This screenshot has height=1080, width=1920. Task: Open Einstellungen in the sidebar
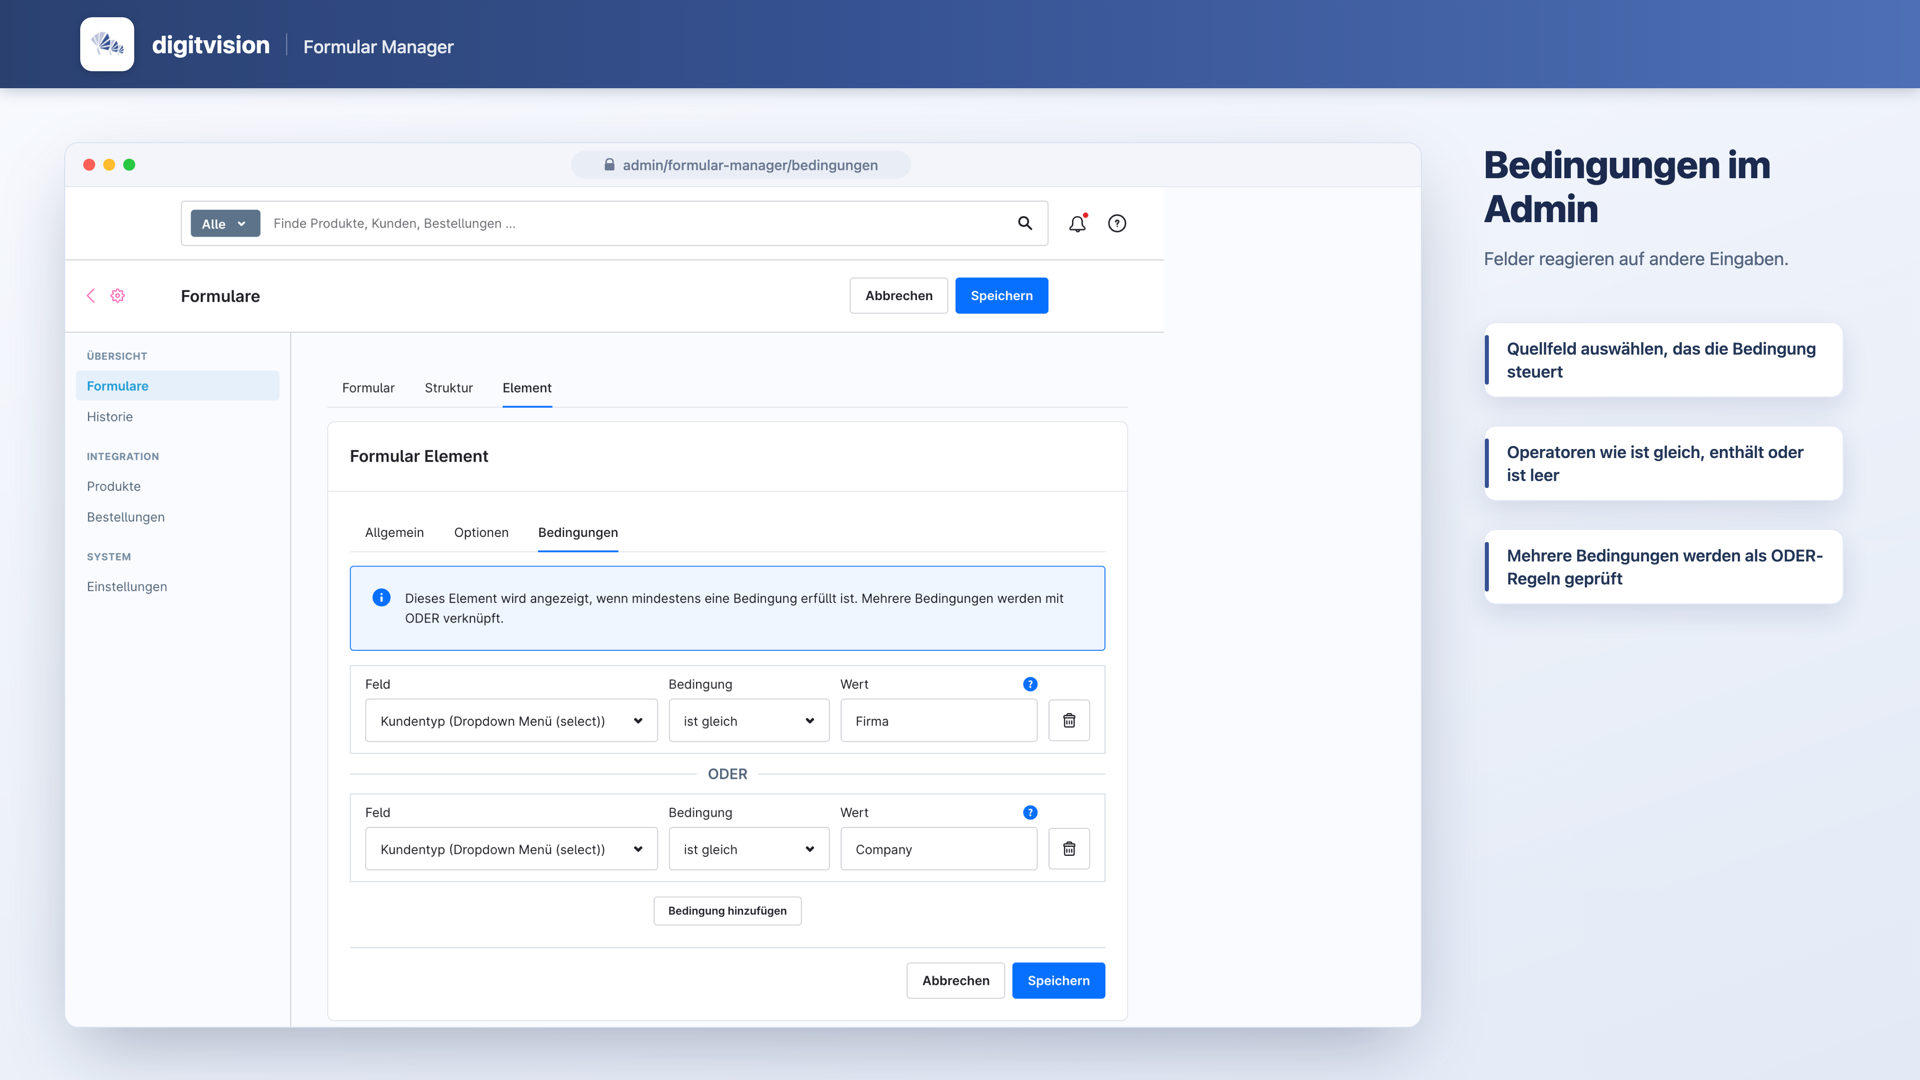coord(127,587)
